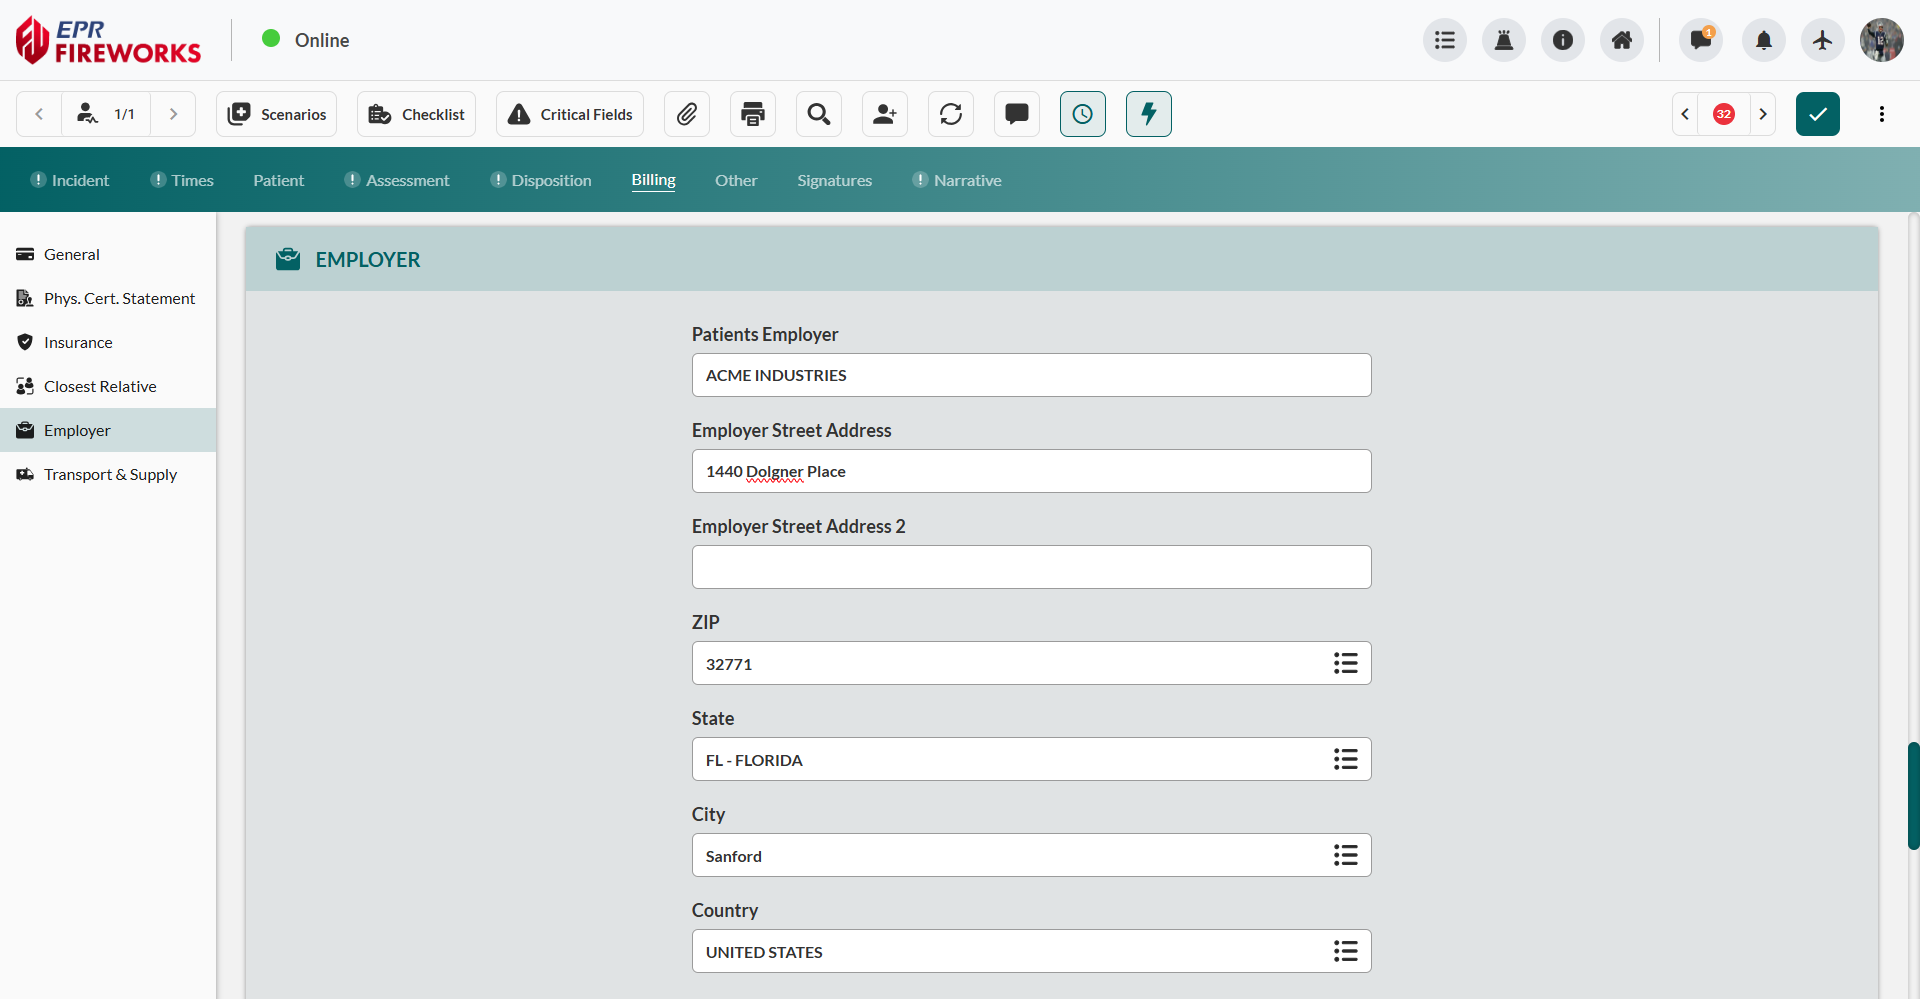Viewport: 1920px width, 999px height.
Task: Click the lightning bolt quick actions icon
Action: [x=1148, y=114]
